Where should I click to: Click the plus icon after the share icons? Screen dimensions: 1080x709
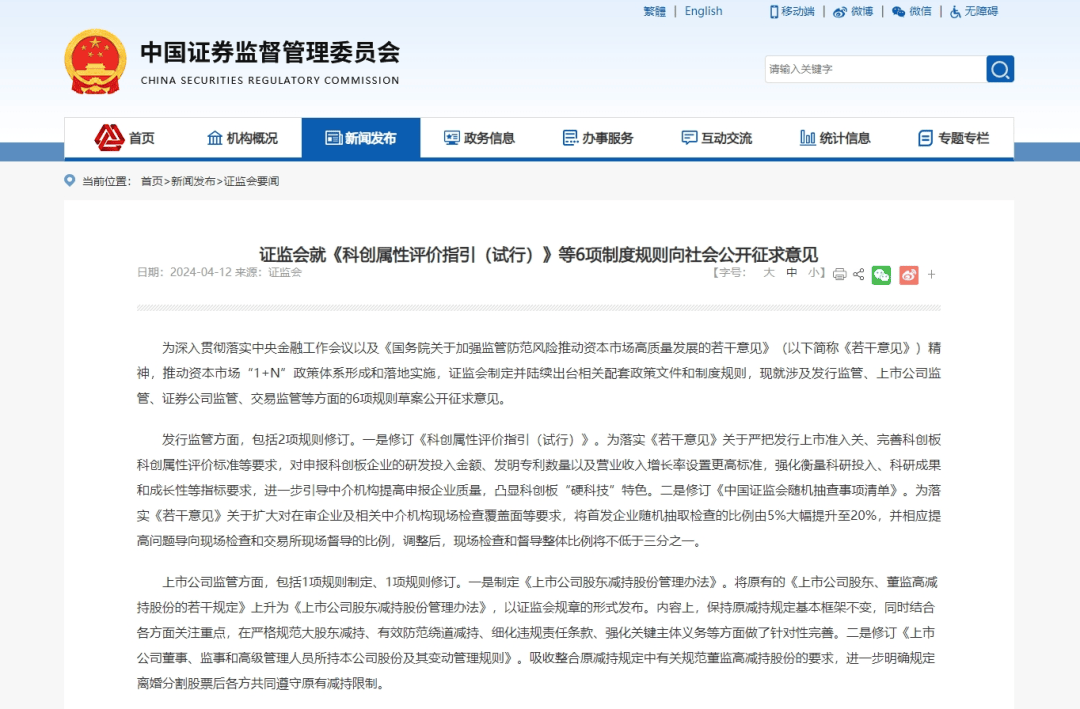point(931,274)
